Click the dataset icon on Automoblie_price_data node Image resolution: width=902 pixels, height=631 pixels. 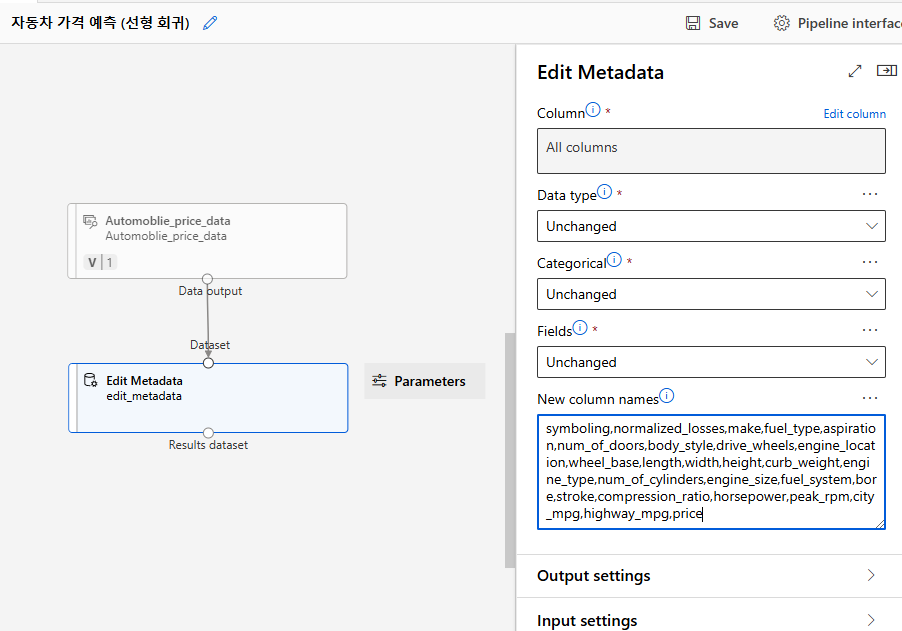point(90,221)
